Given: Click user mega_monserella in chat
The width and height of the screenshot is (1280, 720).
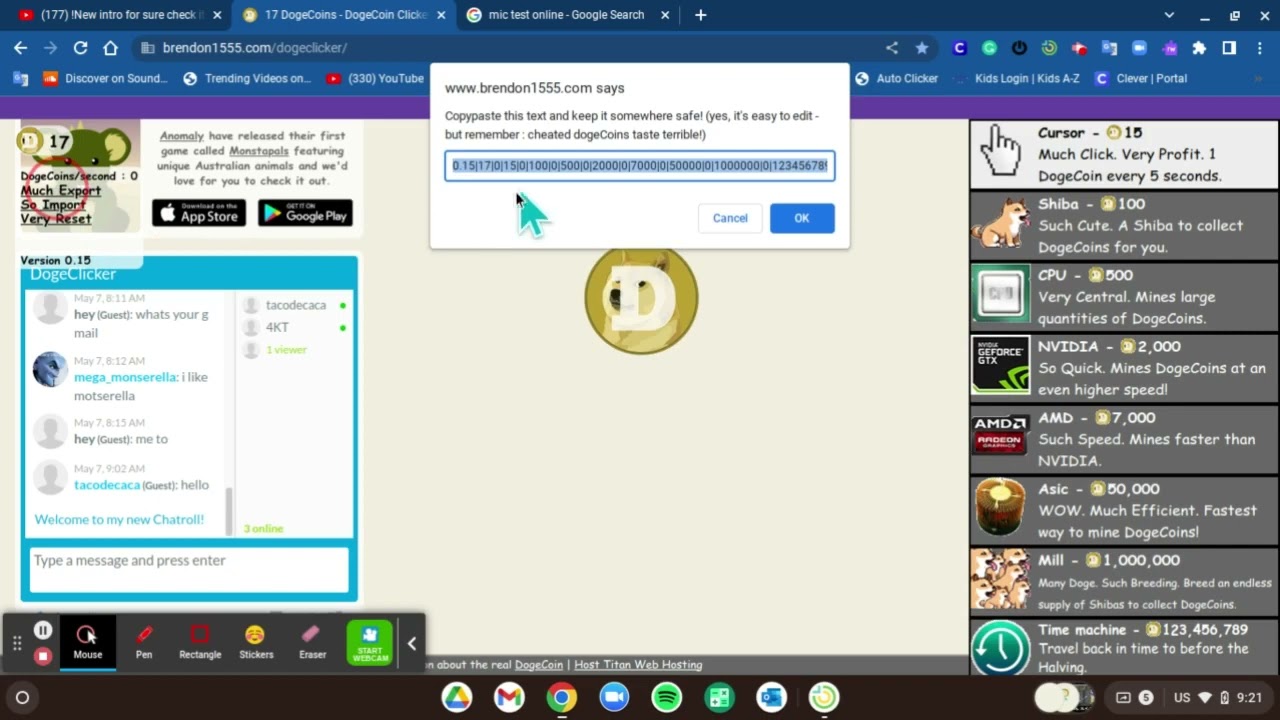Looking at the screenshot, I should 125,377.
